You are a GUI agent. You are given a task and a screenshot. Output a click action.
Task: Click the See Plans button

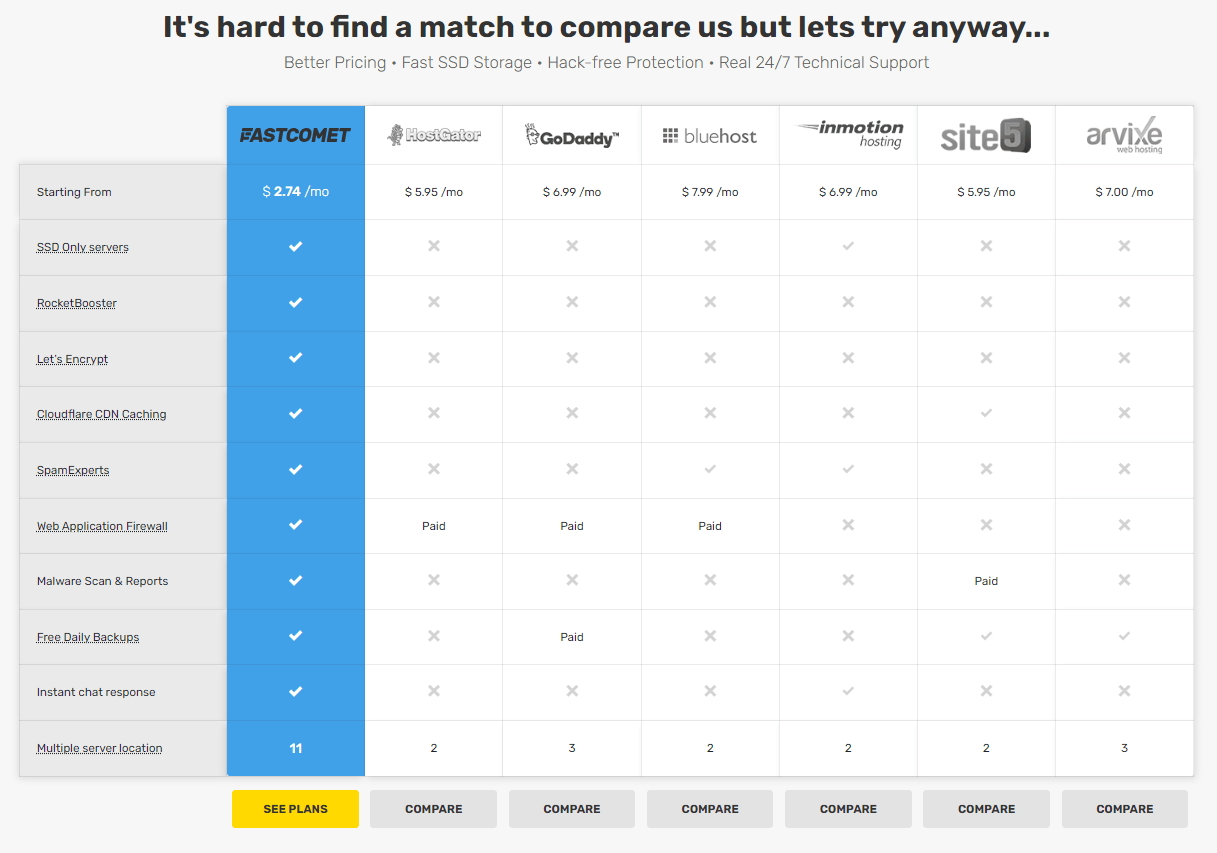coord(295,809)
